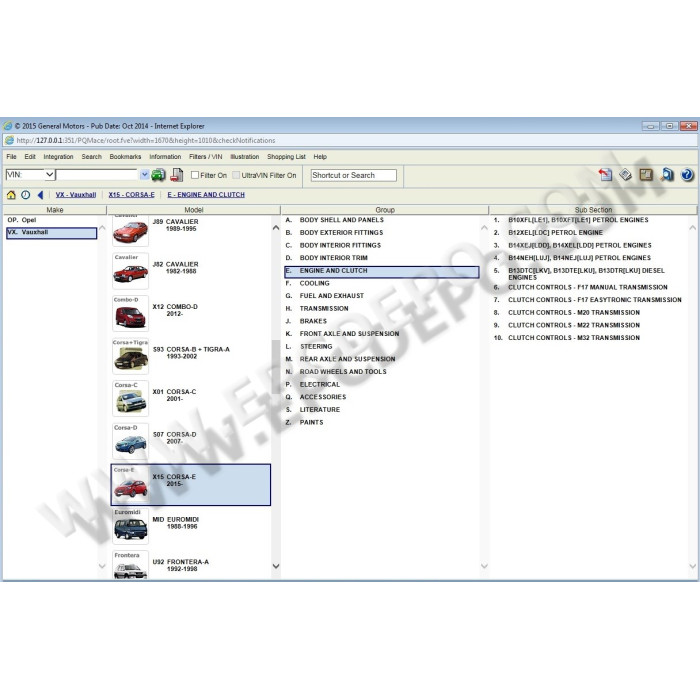
Task: Follow the VX - Vauxhall breadcrumb link
Action: click(76, 195)
